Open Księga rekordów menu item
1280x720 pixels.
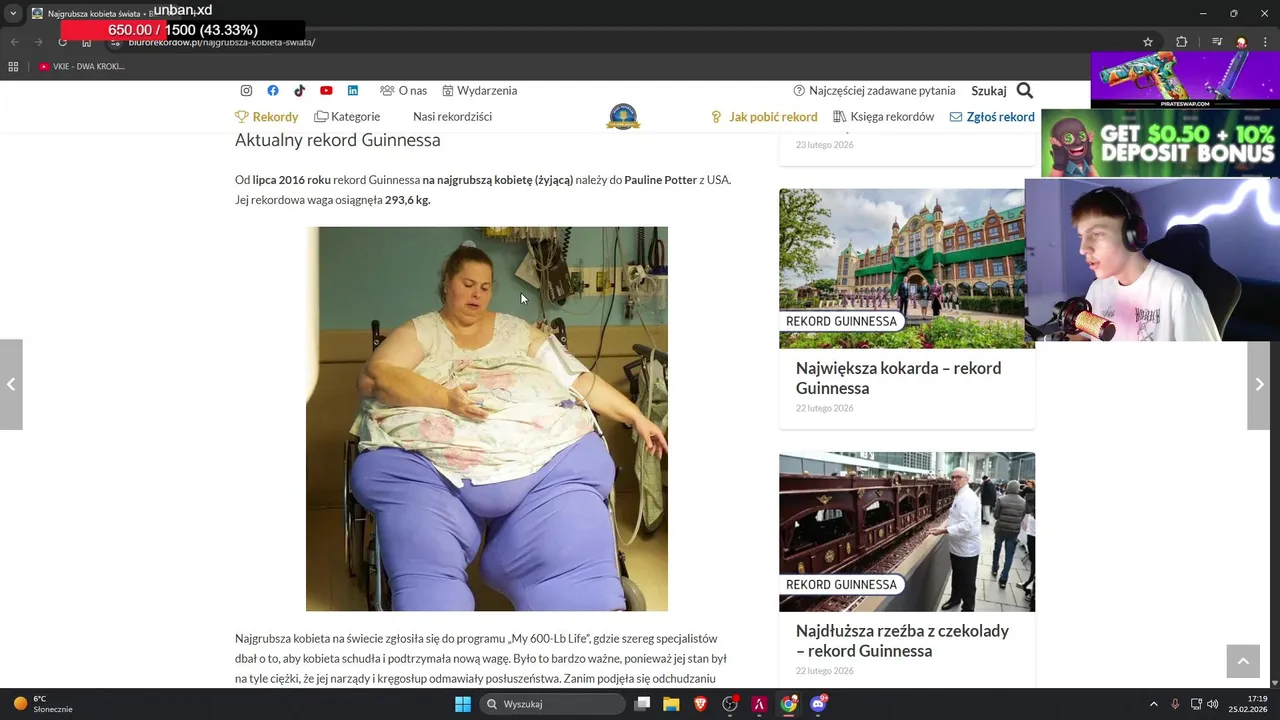tap(883, 117)
